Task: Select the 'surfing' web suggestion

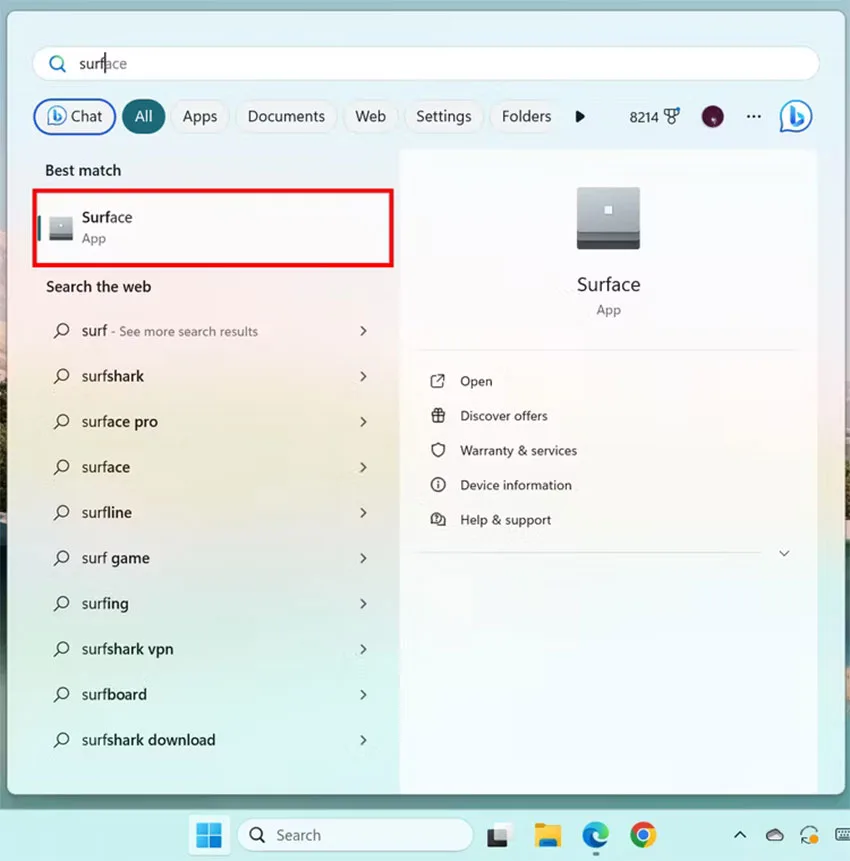Action: (212, 603)
